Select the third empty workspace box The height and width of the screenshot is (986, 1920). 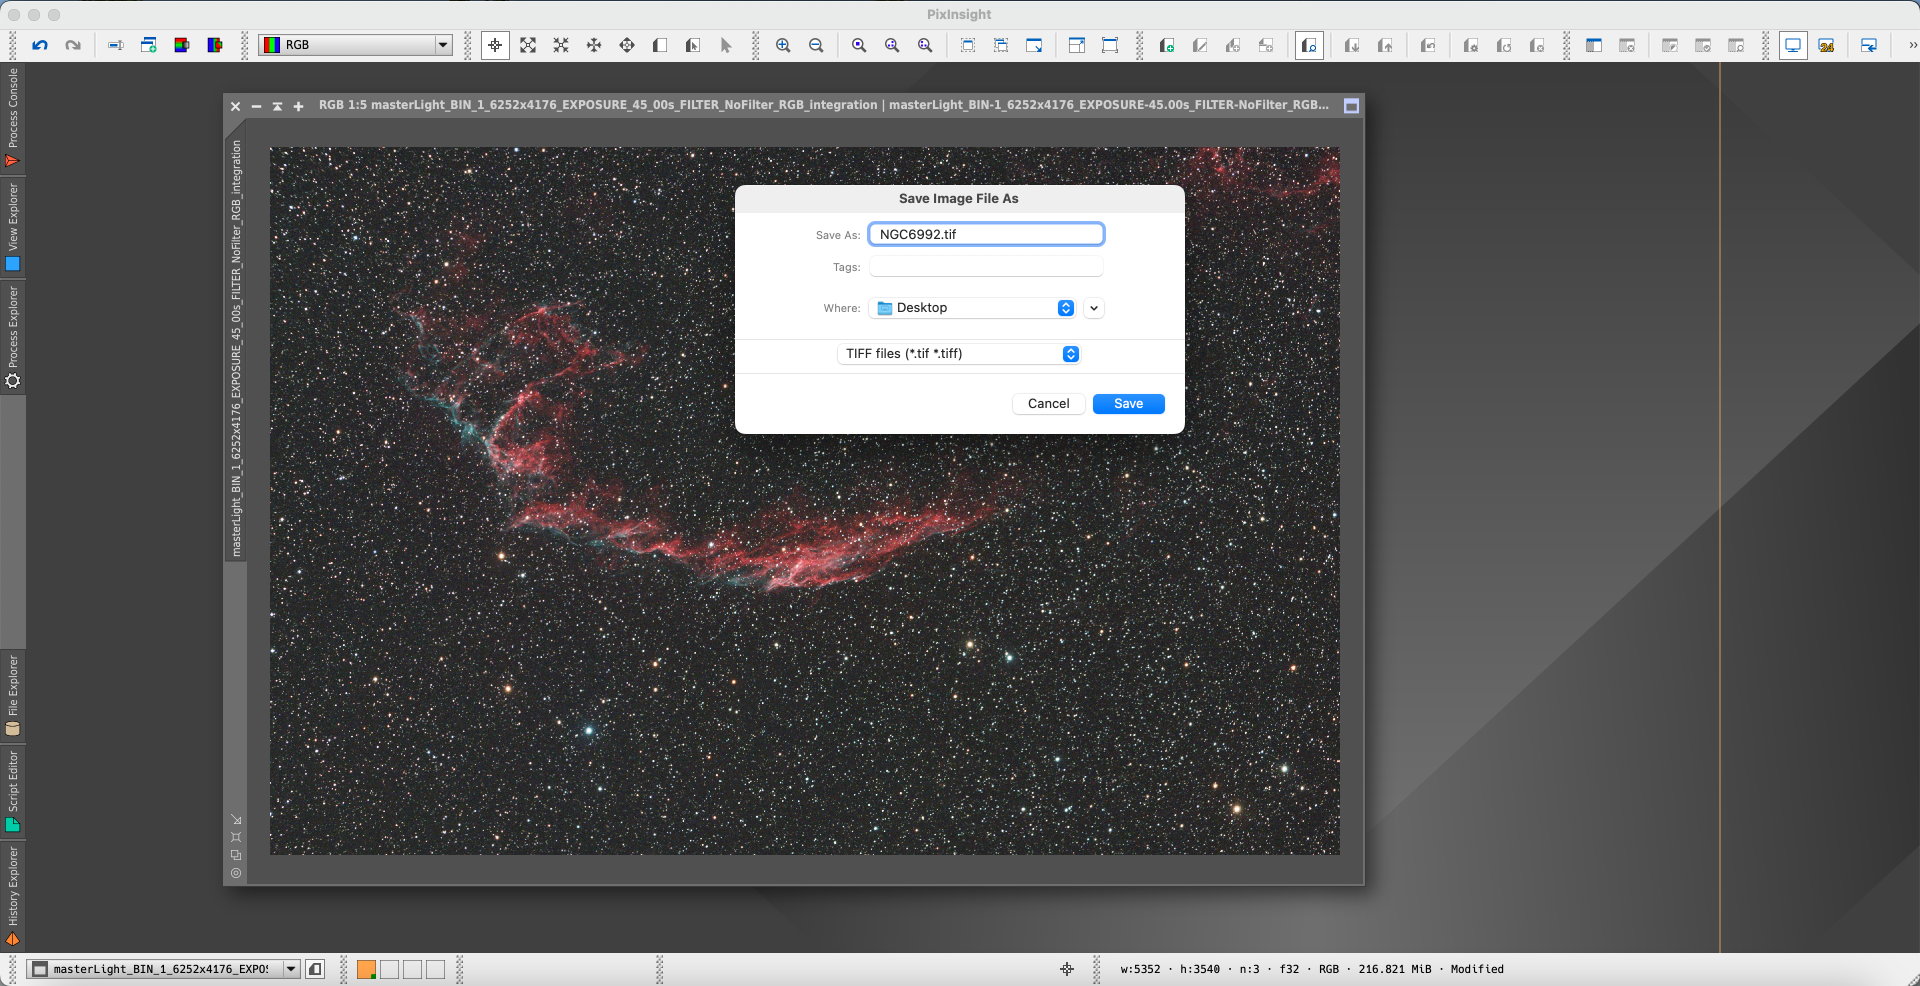pyautogui.click(x=413, y=969)
